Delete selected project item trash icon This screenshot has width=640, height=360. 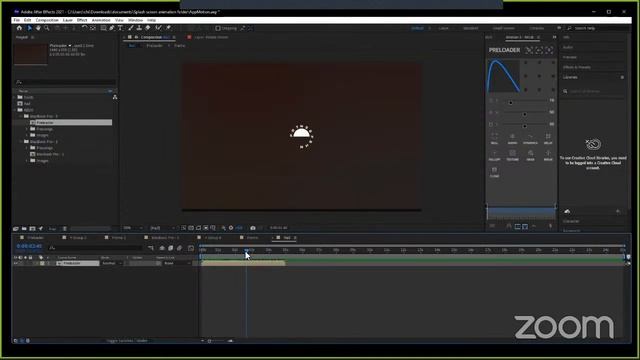(x=64, y=229)
